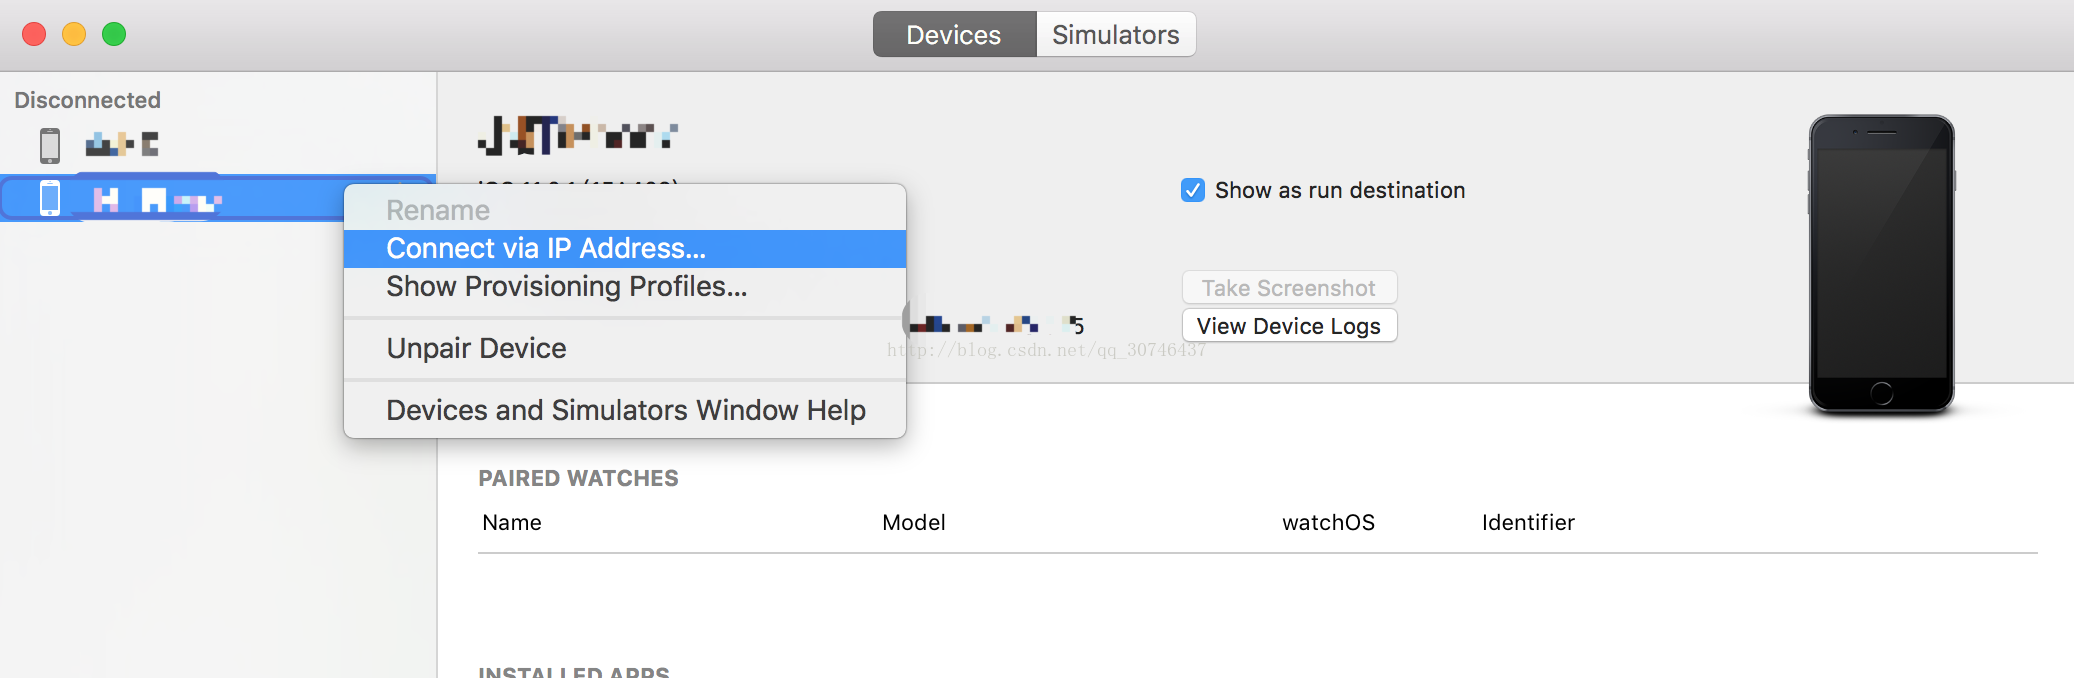2074x678 pixels.
Task: Close the window with the red button
Action: [34, 34]
